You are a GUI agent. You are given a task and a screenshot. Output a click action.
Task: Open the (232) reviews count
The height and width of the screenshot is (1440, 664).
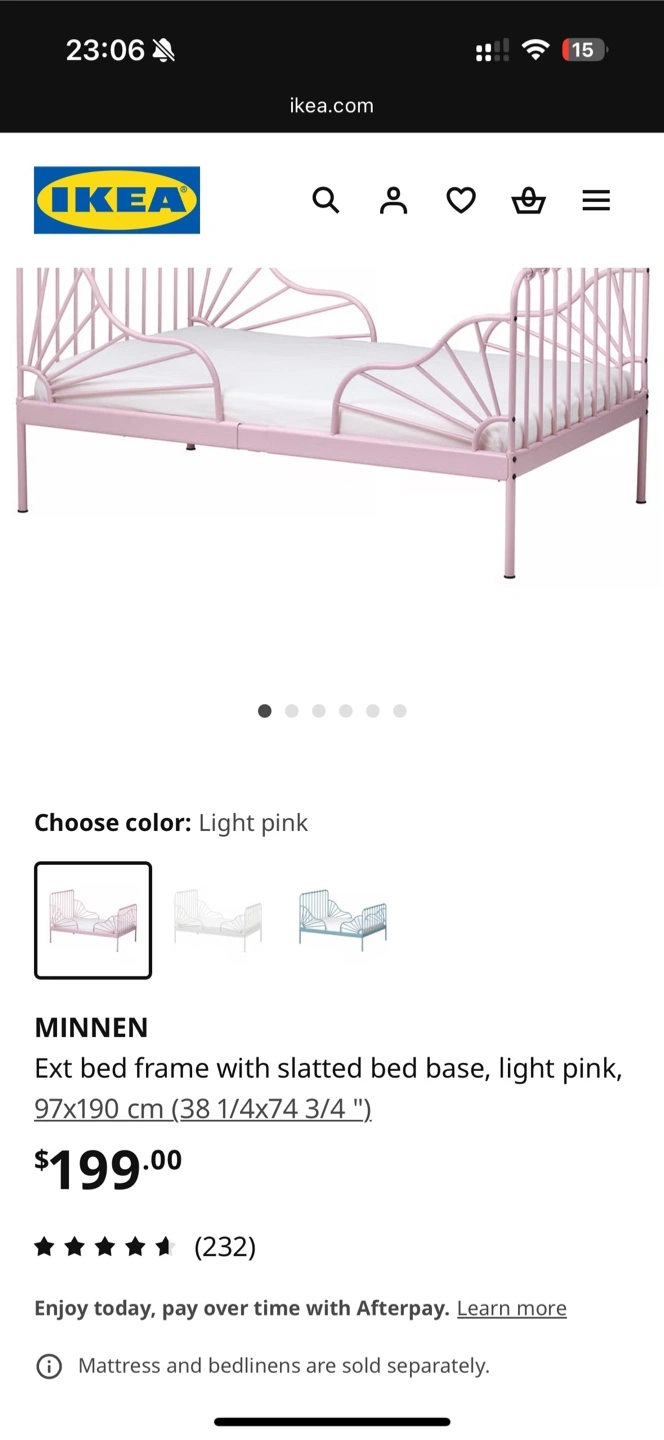pos(225,1247)
